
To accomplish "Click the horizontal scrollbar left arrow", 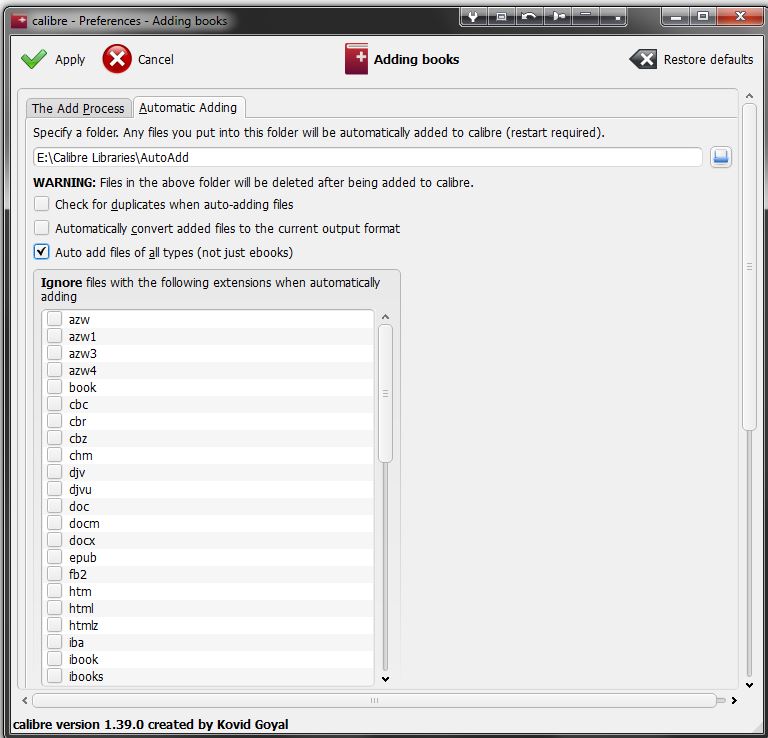I will (24, 700).
